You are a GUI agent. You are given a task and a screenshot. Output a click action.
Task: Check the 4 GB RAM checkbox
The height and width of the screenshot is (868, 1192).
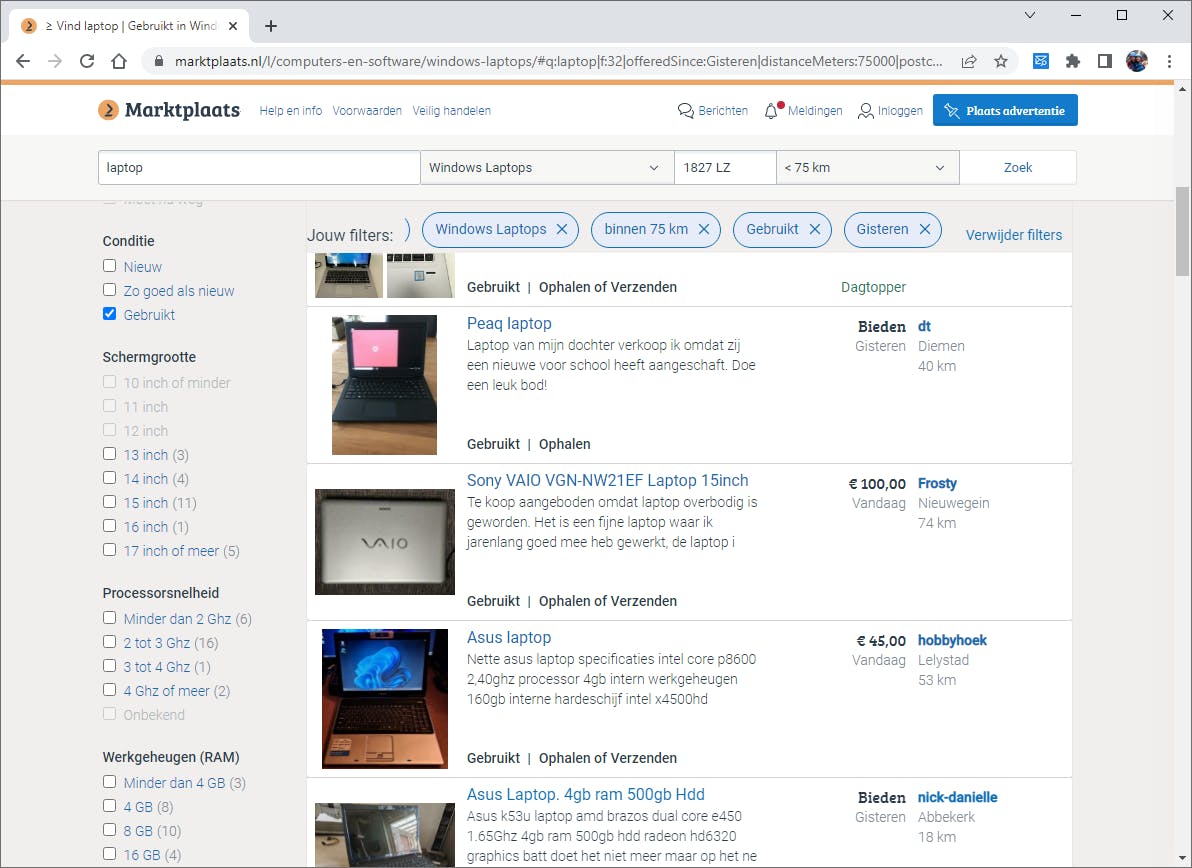[109, 806]
